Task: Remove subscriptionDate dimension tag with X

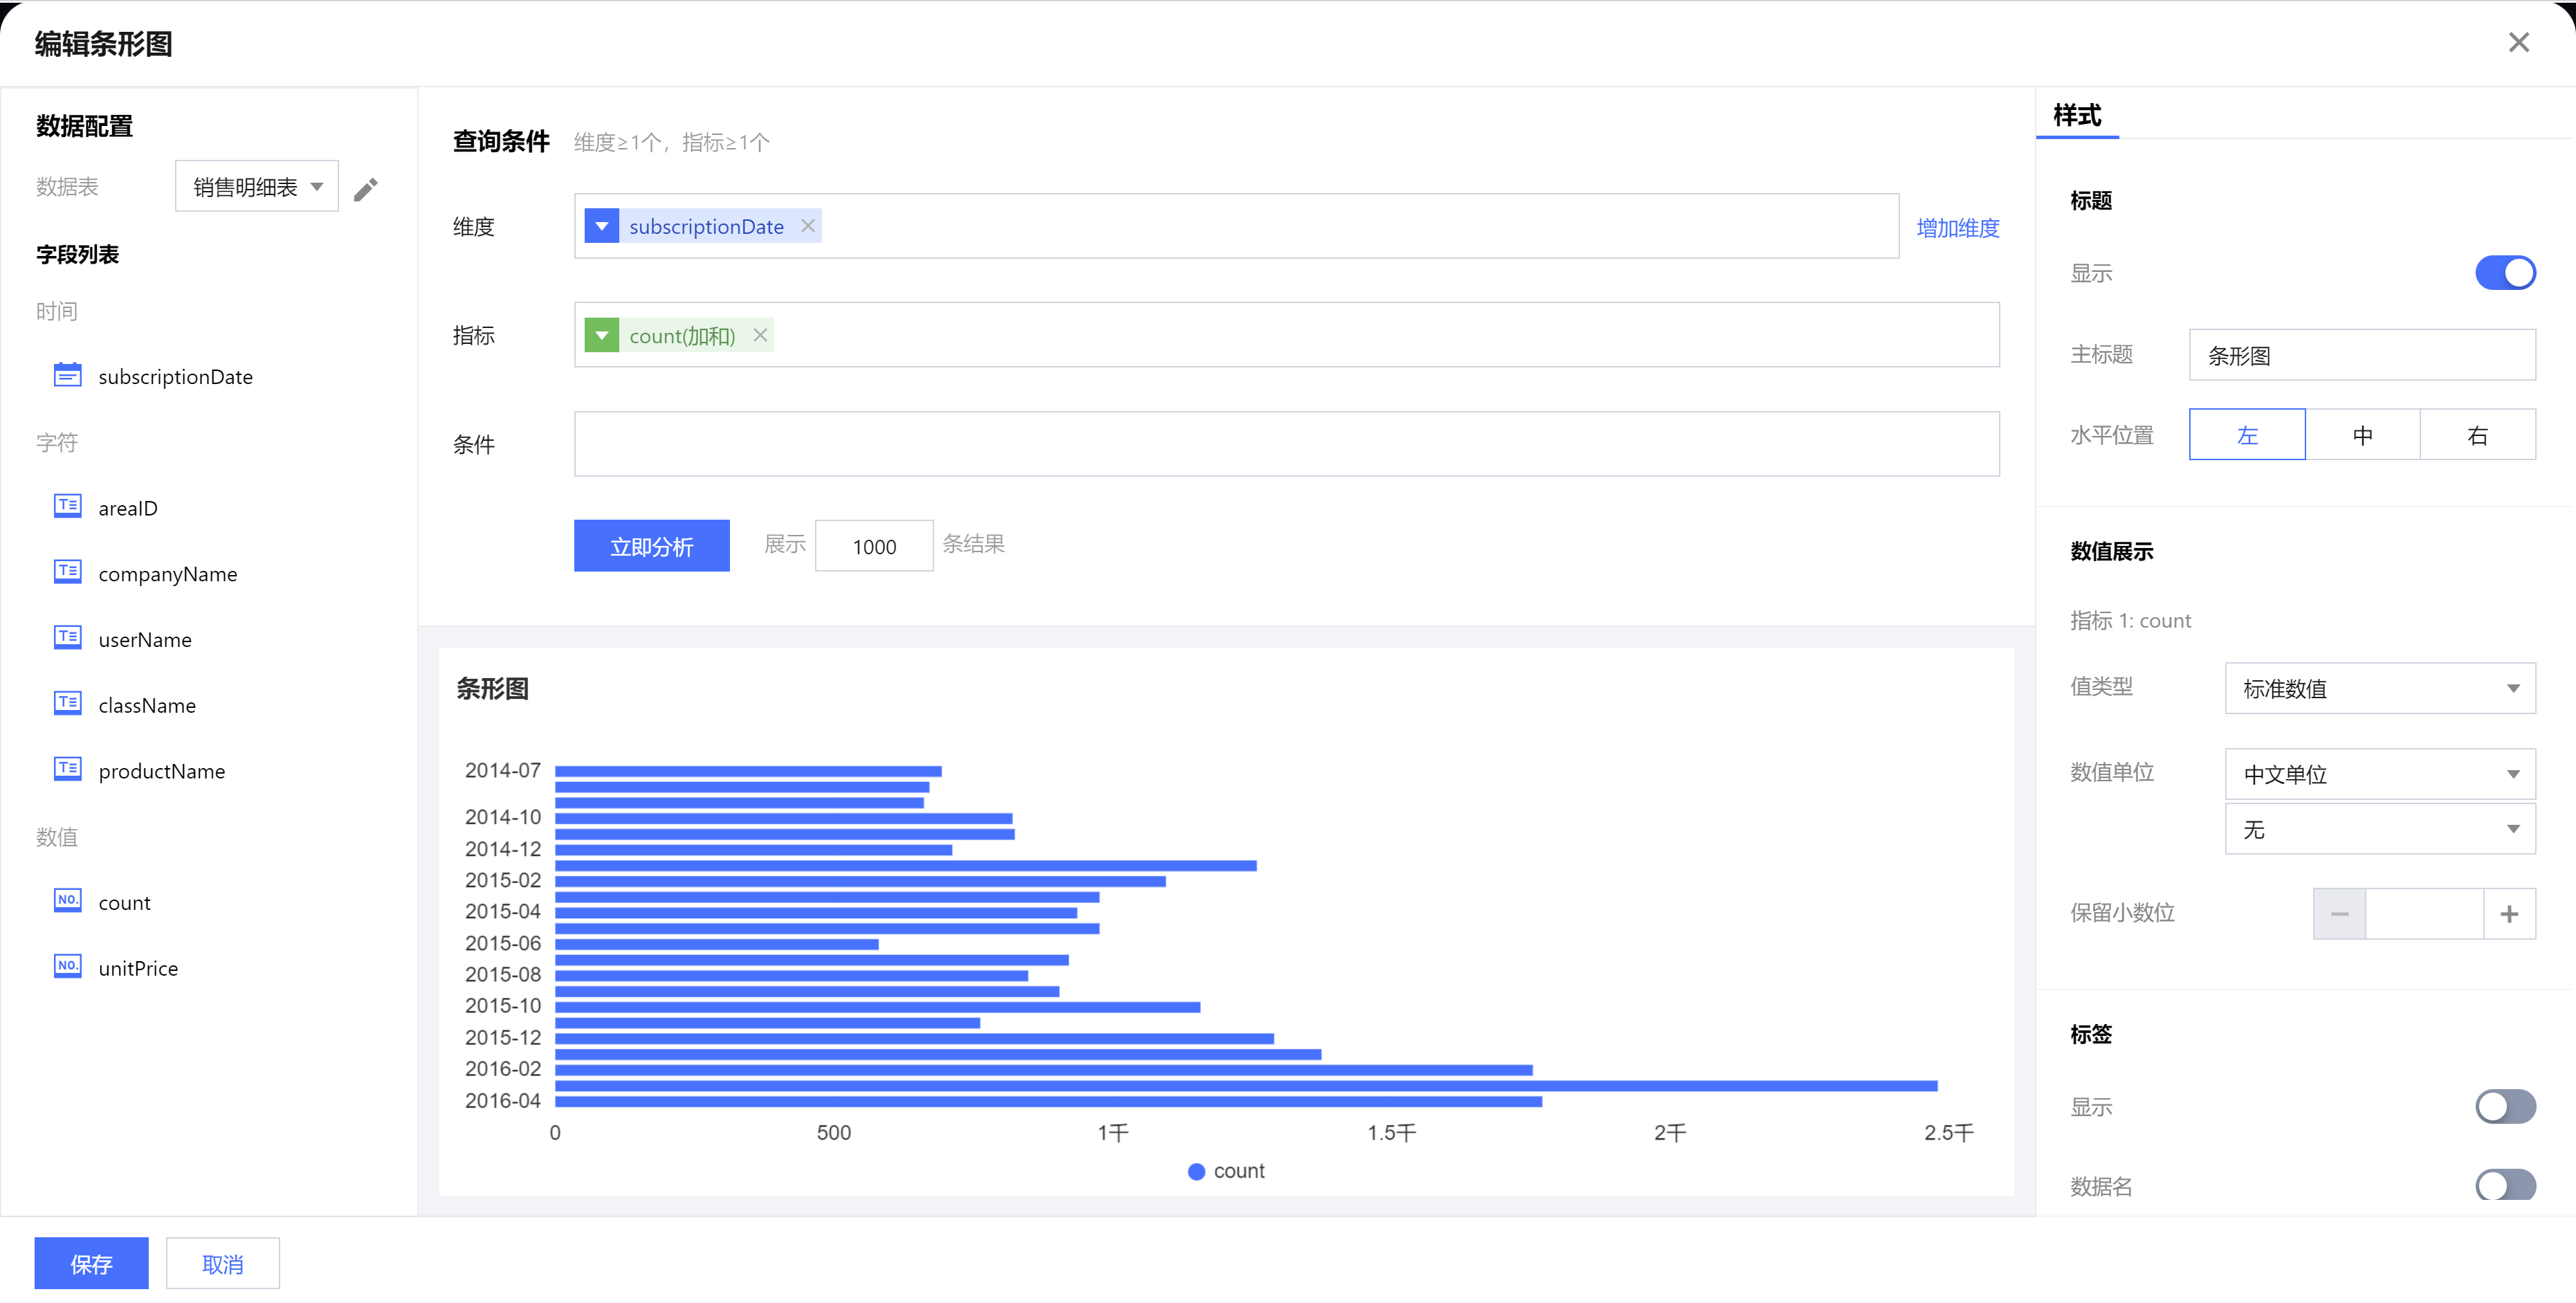Action: click(808, 226)
